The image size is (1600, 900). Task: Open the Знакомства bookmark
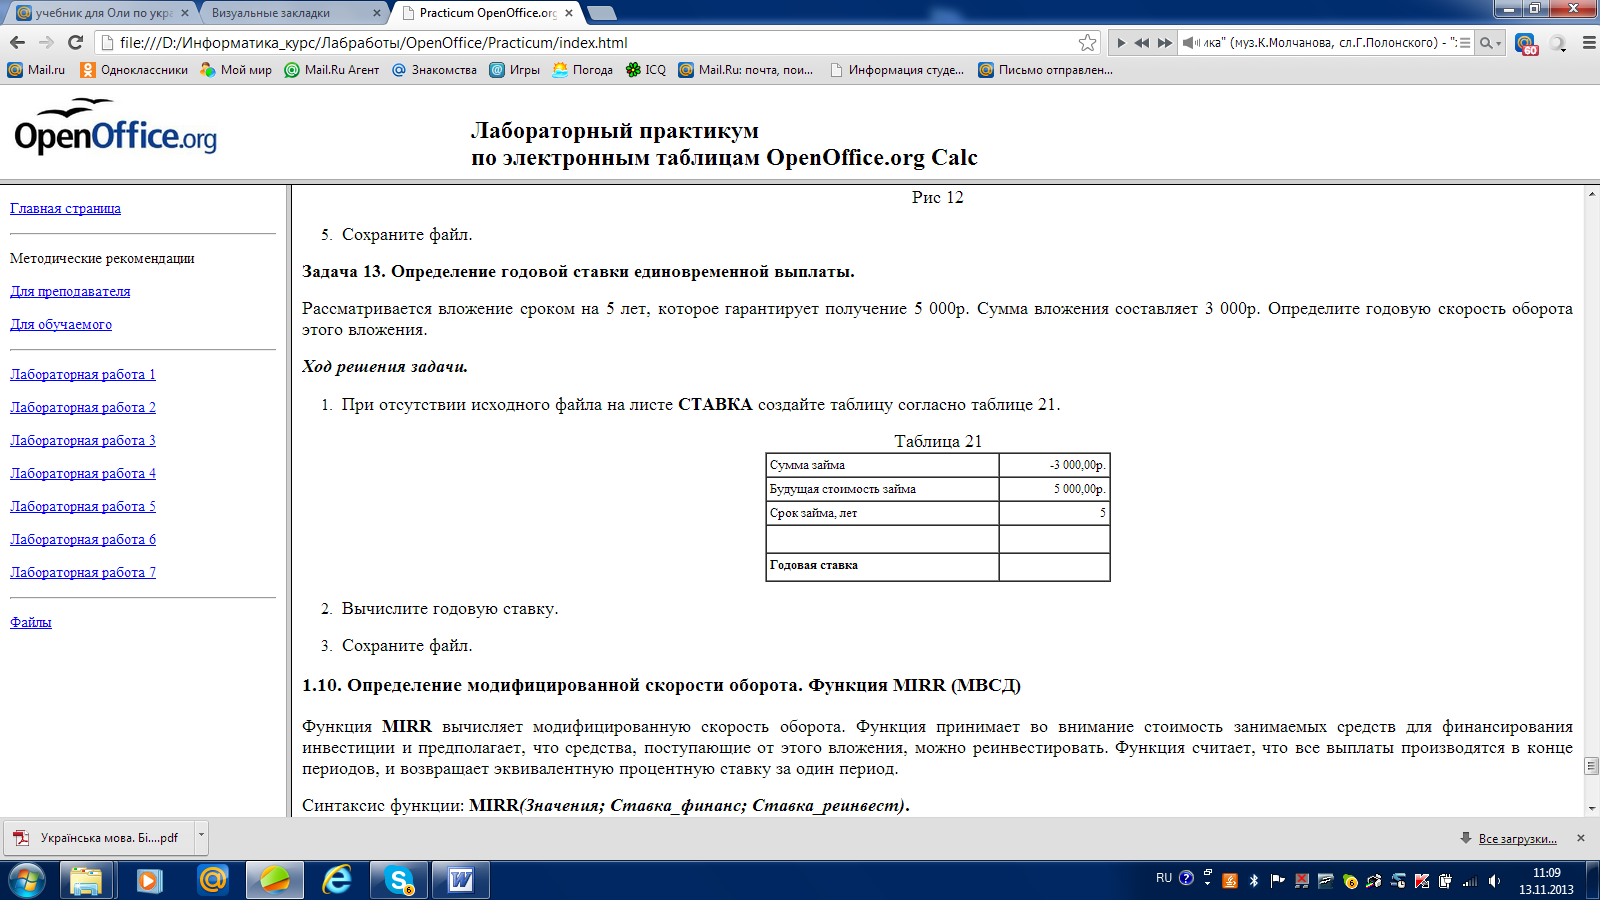pos(434,70)
